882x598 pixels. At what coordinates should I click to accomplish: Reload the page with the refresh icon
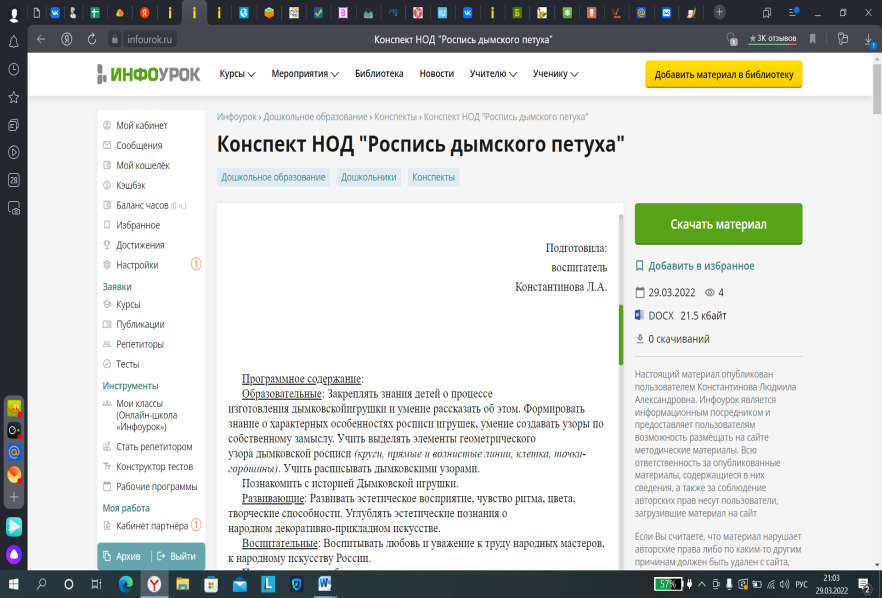pyautogui.click(x=91, y=39)
